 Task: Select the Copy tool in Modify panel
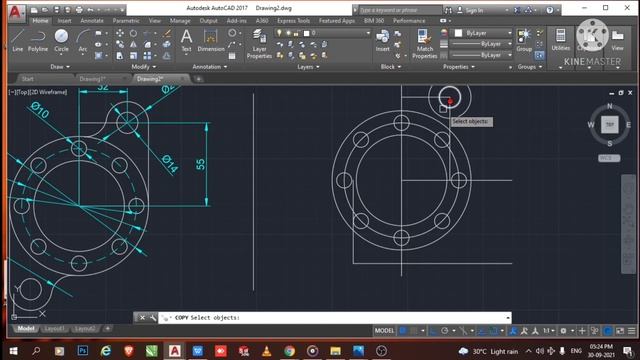[120, 44]
